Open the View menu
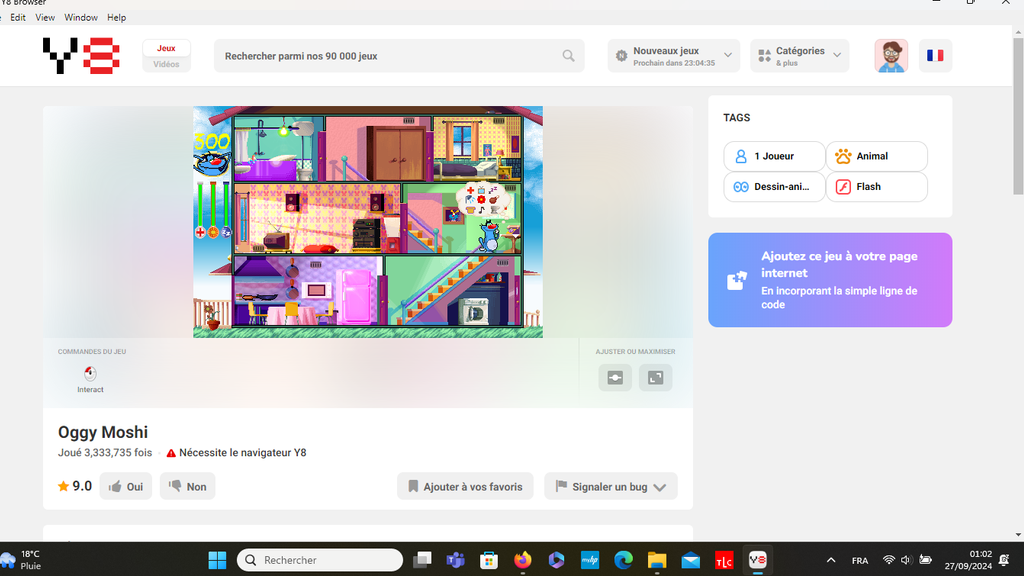Screen dimensions: 1024x576 45,18
